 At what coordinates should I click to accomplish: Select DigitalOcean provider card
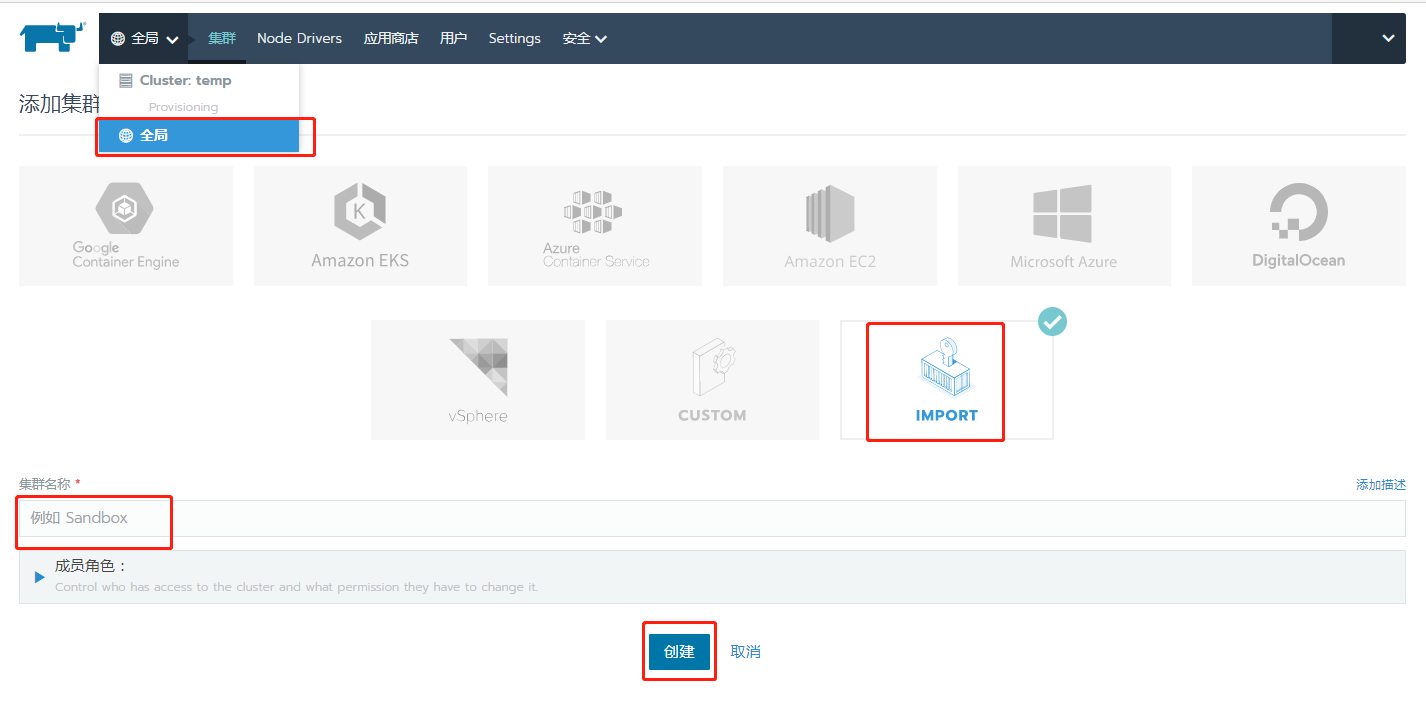pos(1299,226)
